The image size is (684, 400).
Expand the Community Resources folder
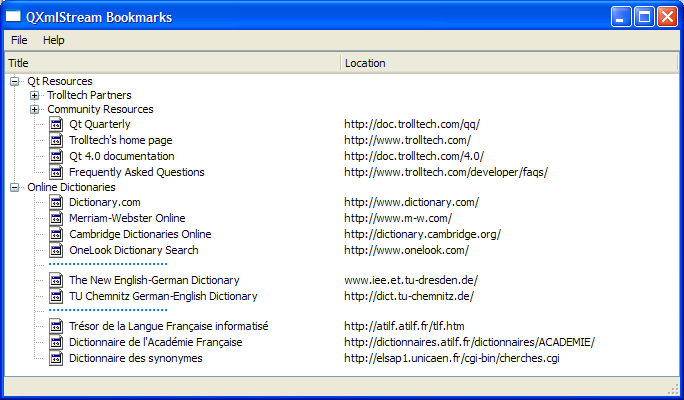click(35, 110)
